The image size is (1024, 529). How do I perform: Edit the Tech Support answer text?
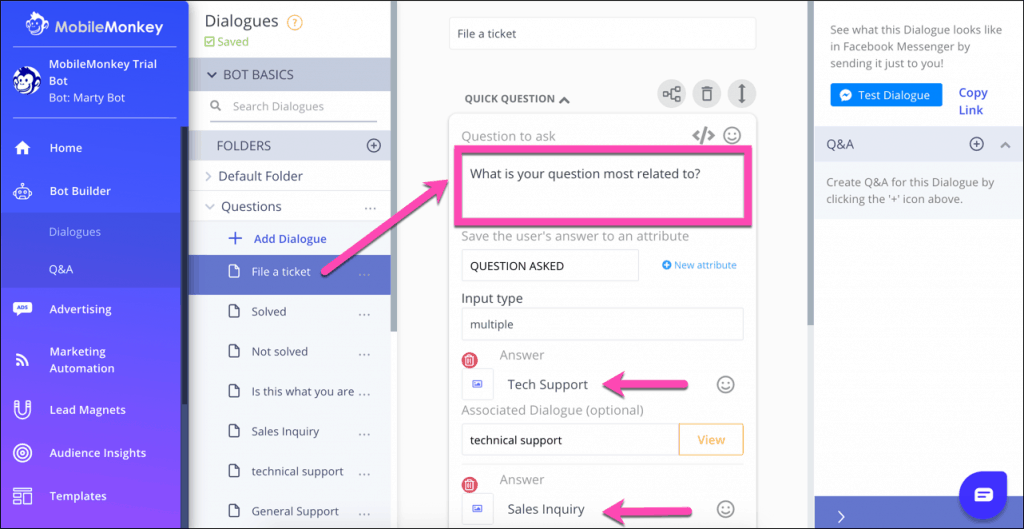click(x=548, y=385)
